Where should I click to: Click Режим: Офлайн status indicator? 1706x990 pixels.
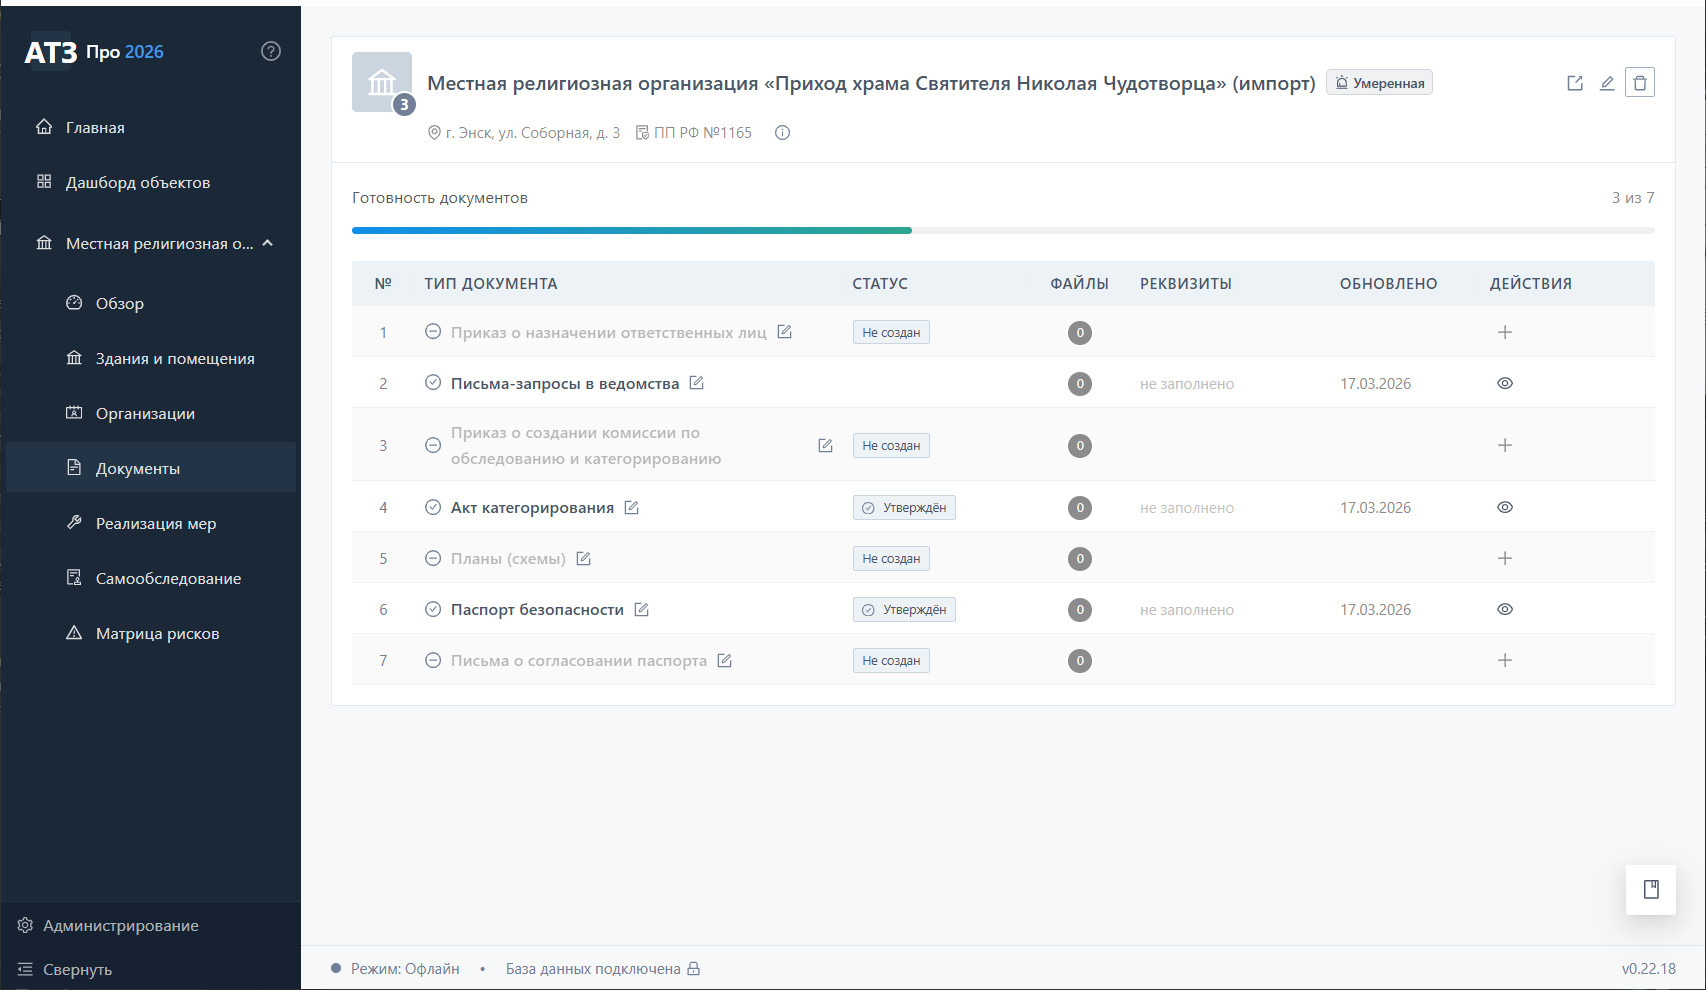coord(395,968)
